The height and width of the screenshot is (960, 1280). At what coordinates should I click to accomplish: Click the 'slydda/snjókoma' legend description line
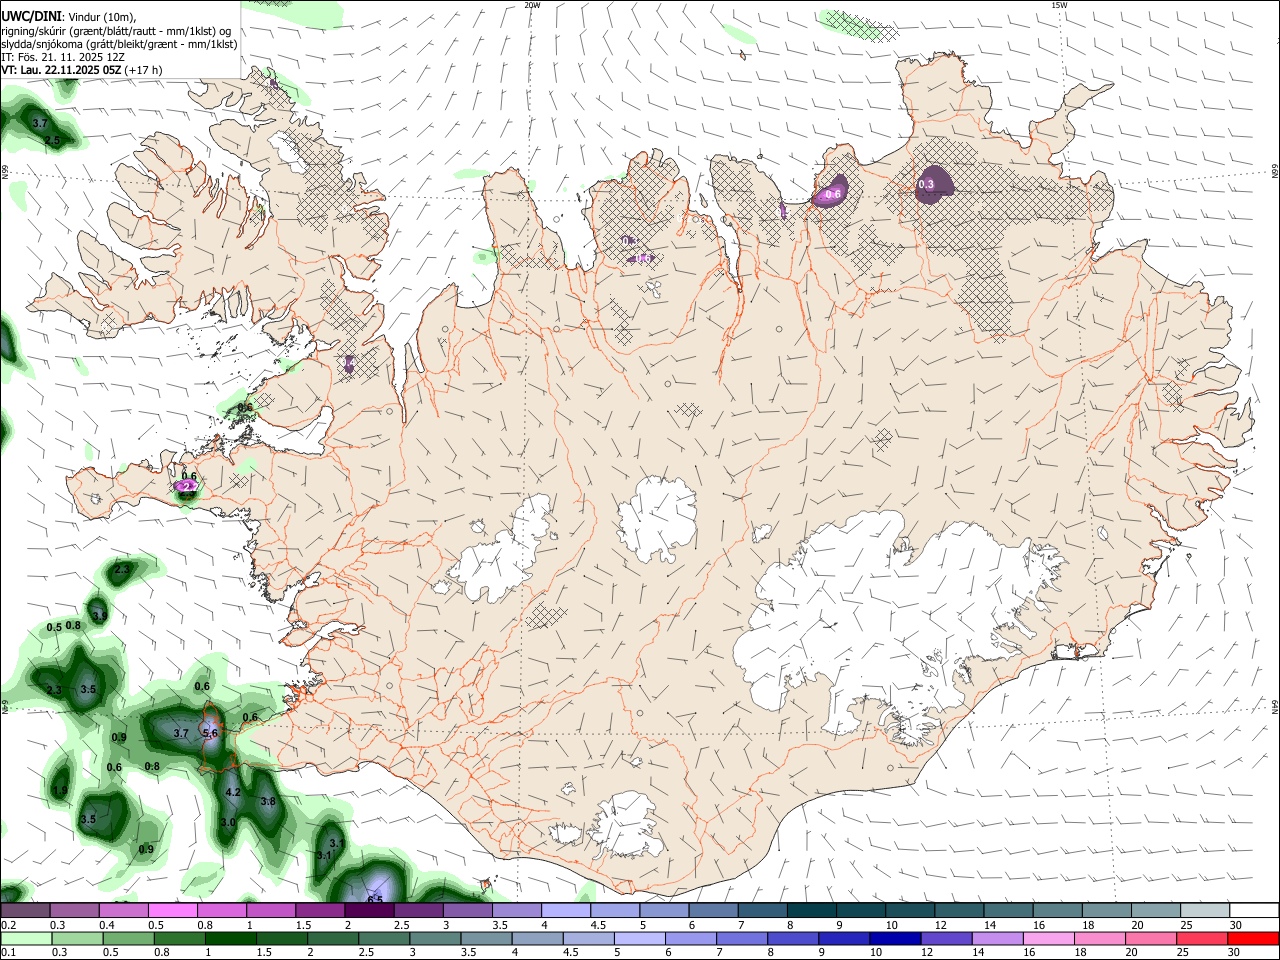pyautogui.click(x=119, y=44)
